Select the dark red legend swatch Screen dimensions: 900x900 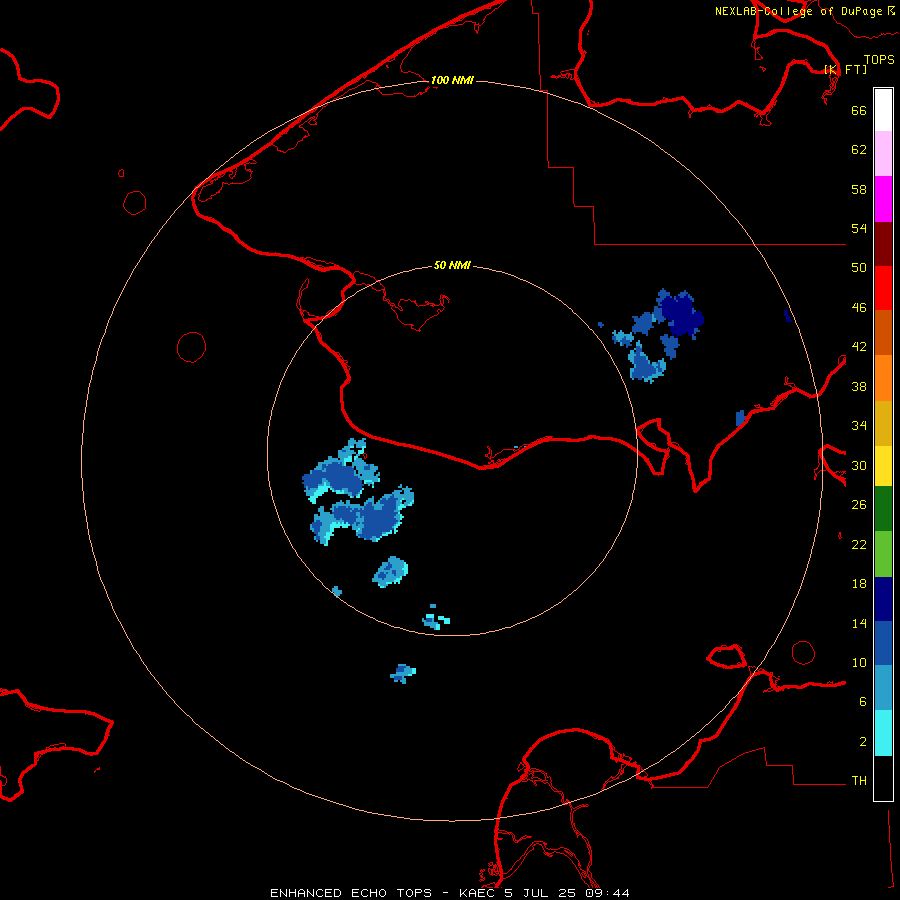tap(883, 243)
